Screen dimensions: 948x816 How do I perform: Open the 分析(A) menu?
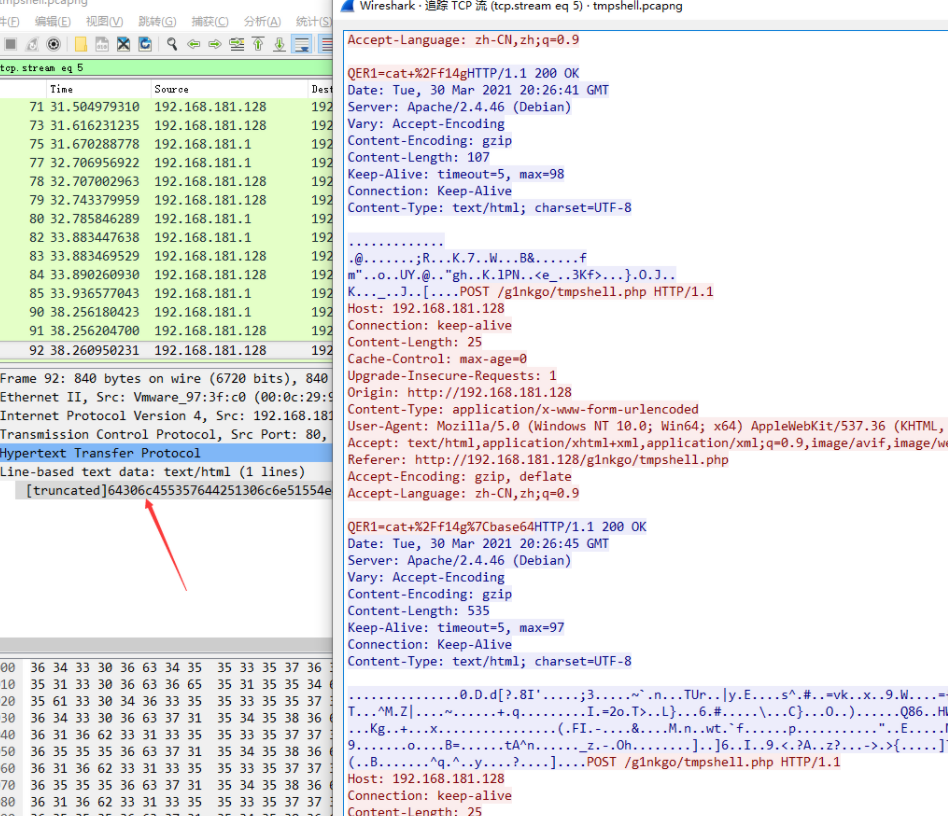tap(261, 21)
